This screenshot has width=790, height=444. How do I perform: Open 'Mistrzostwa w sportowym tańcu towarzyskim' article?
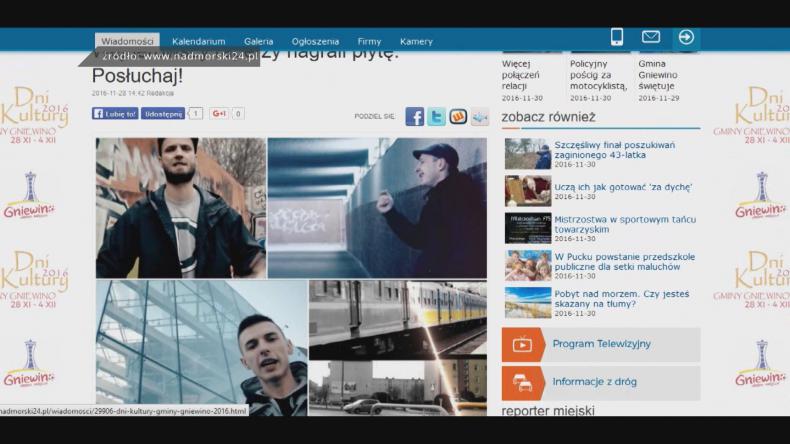click(625, 224)
